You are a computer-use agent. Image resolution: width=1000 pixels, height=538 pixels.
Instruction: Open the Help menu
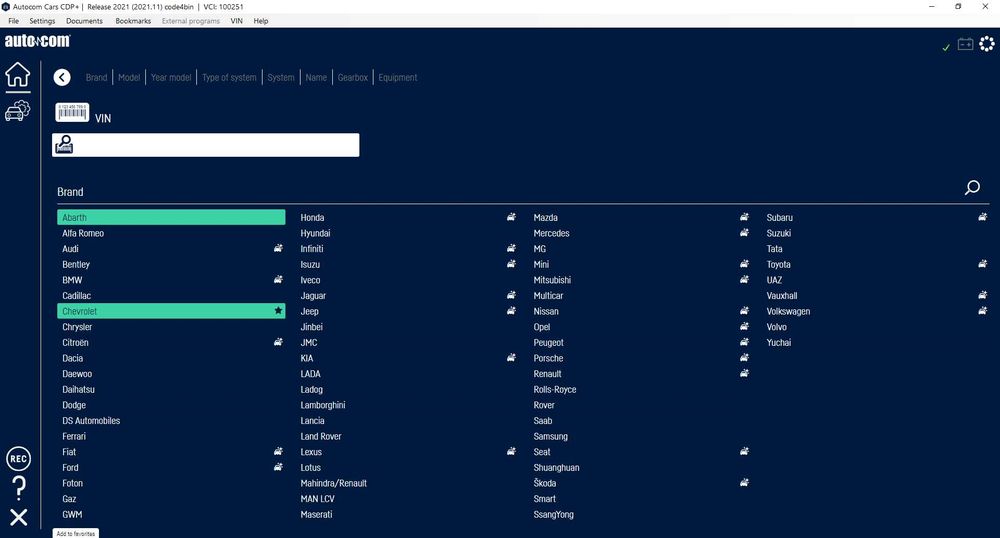point(261,21)
